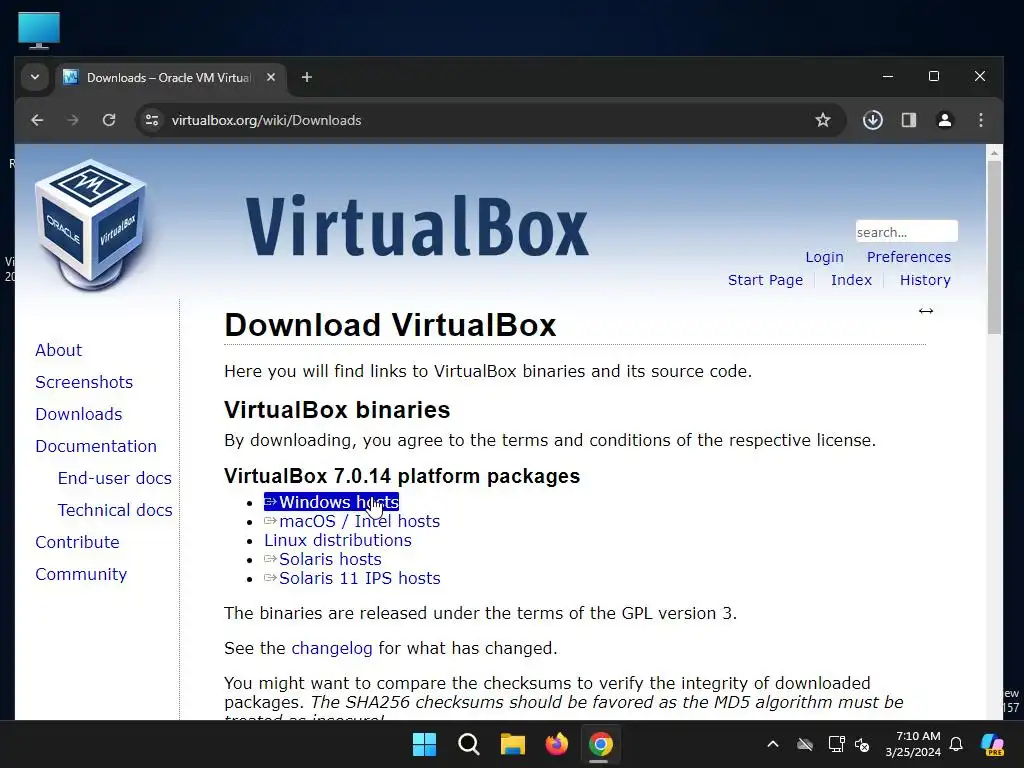Open the End-user docs sidebar link
Image resolution: width=1024 pixels, height=768 pixels.
[114, 478]
